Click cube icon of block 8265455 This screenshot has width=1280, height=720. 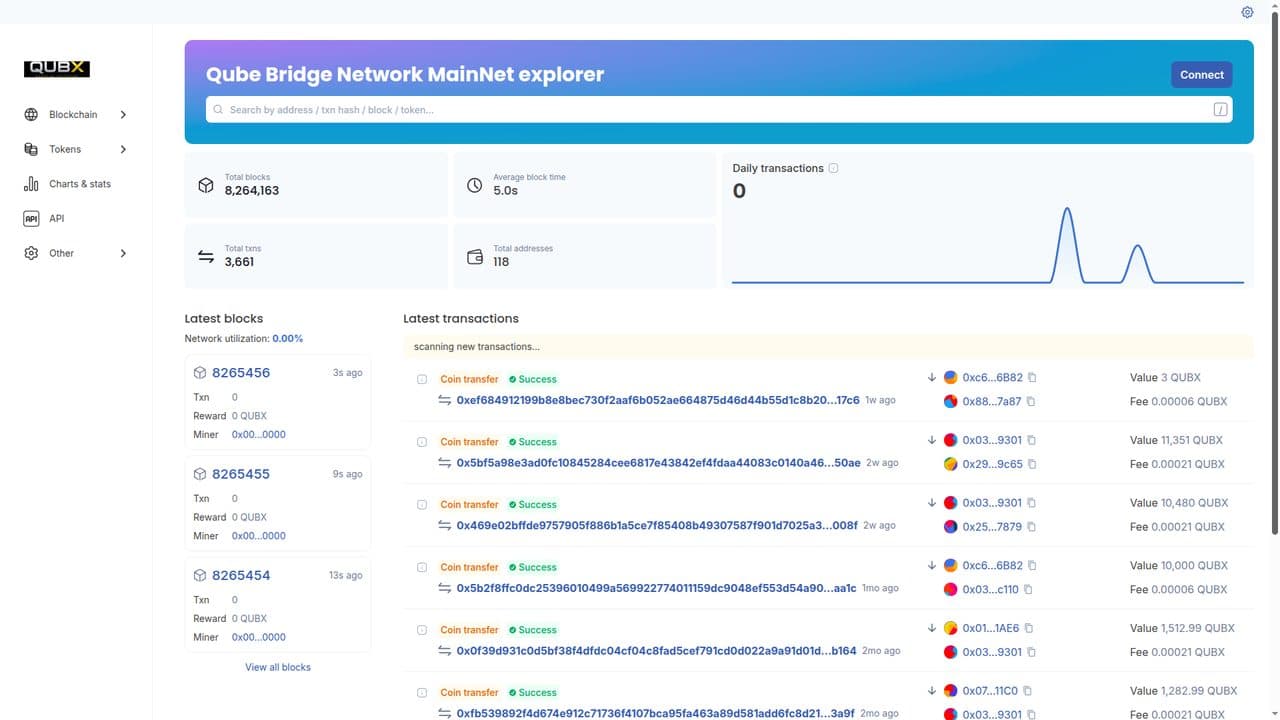point(200,474)
